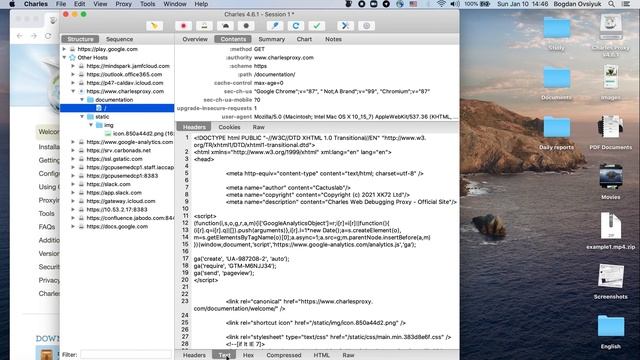Open the Overview tab
This screenshot has width=640, height=360.
195,39
